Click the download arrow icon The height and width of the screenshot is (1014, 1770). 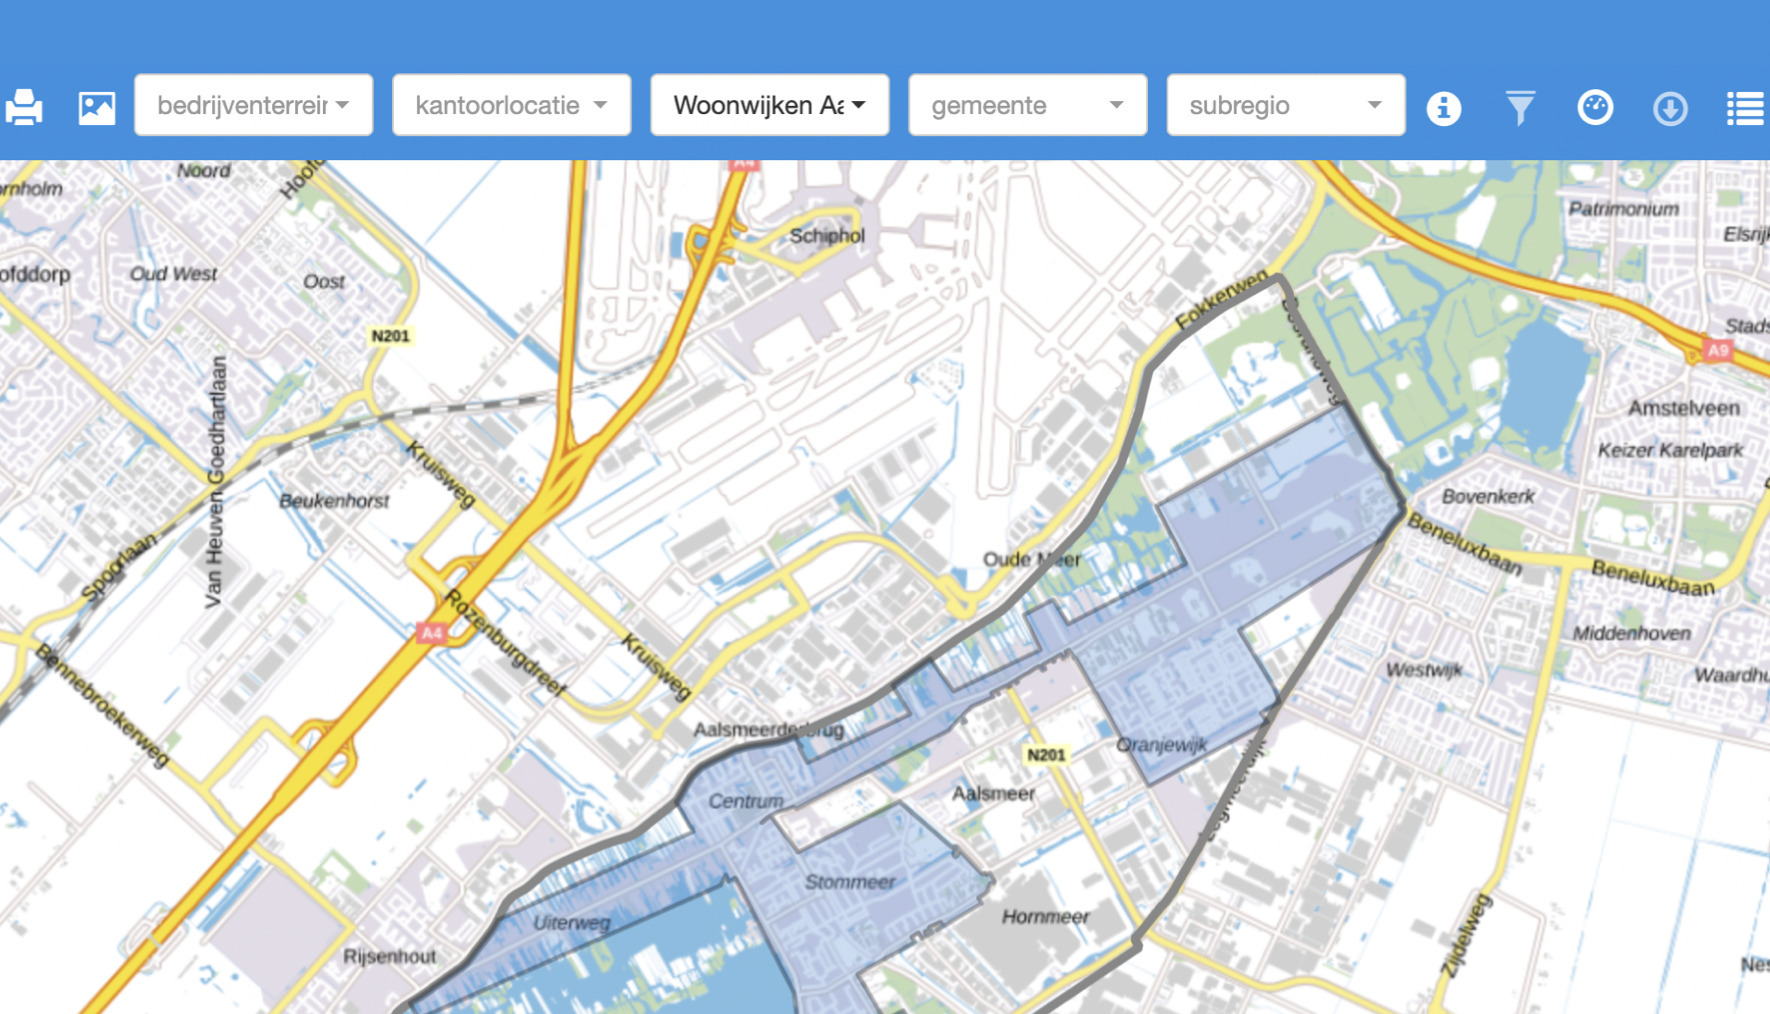click(1670, 108)
